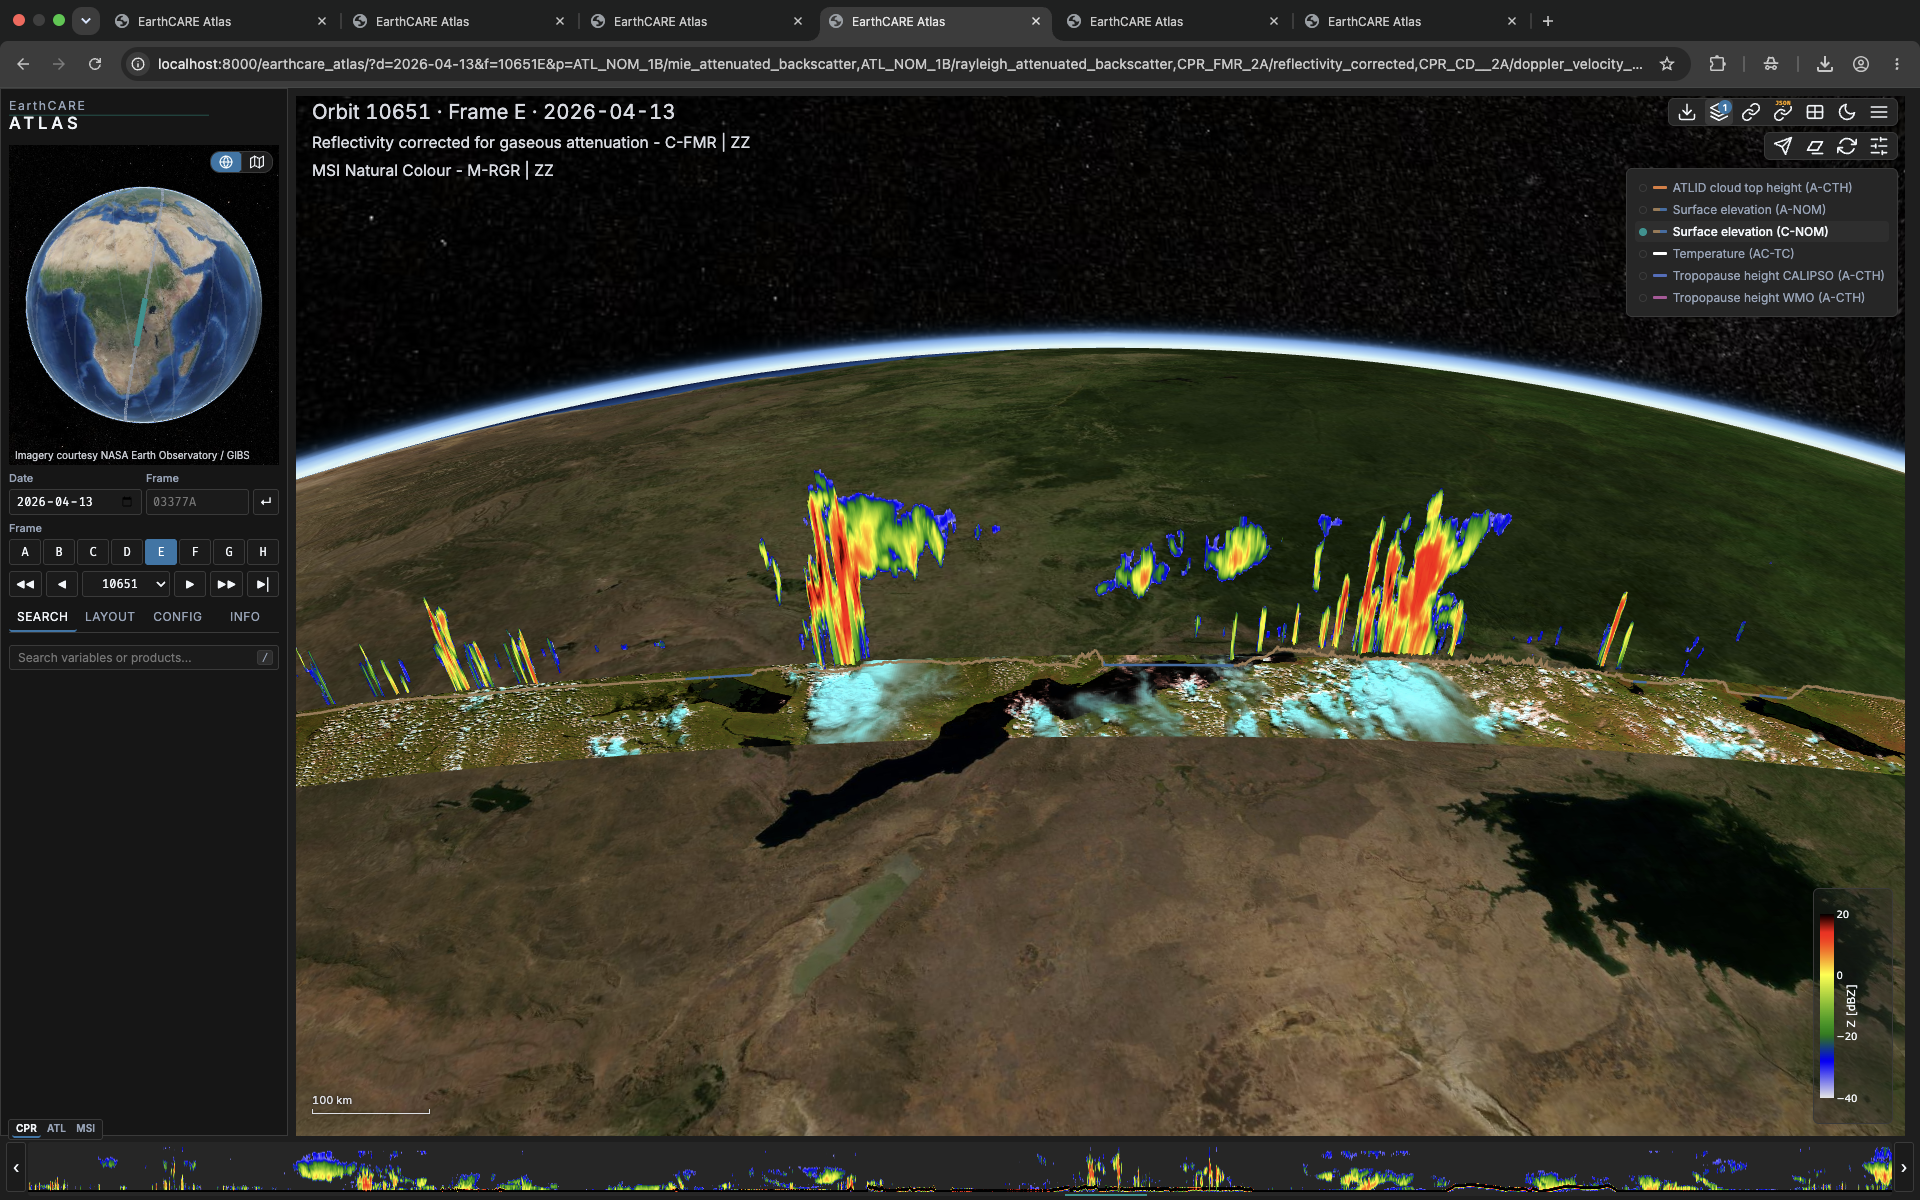This screenshot has width=1920, height=1200.
Task: Select frame F
Action: point(195,552)
